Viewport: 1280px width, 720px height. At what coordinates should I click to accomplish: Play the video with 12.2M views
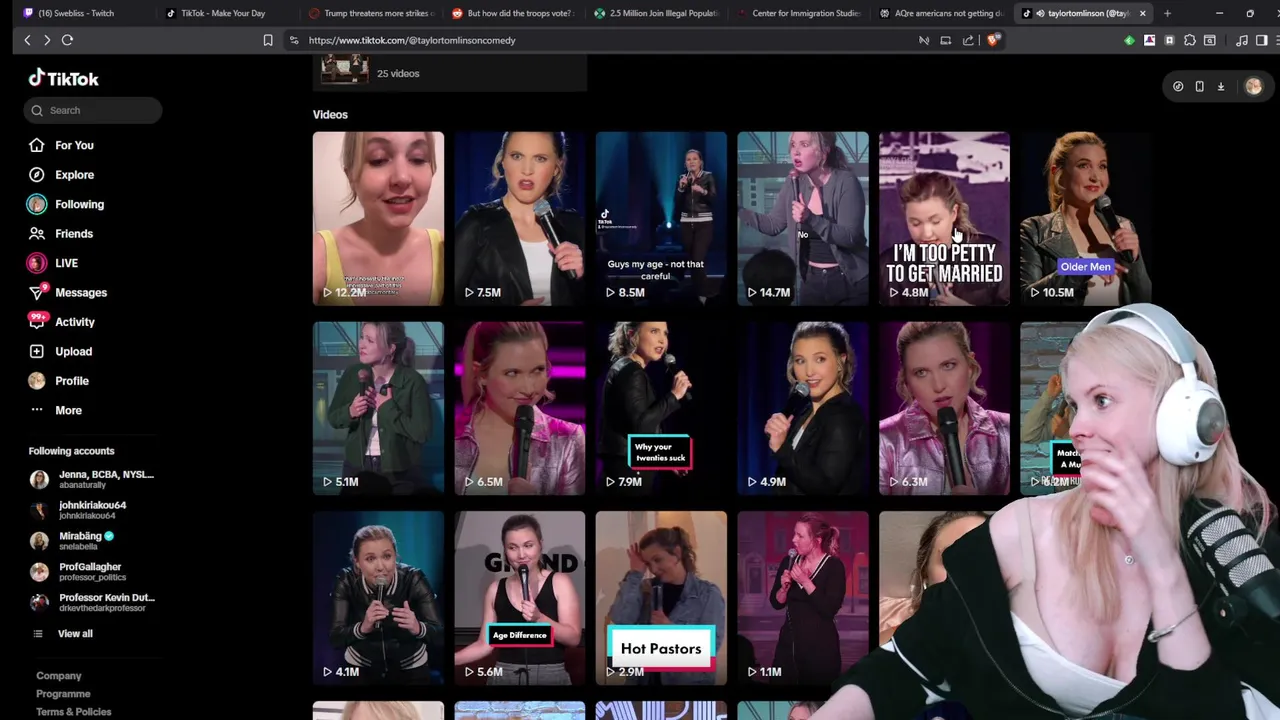(x=378, y=218)
